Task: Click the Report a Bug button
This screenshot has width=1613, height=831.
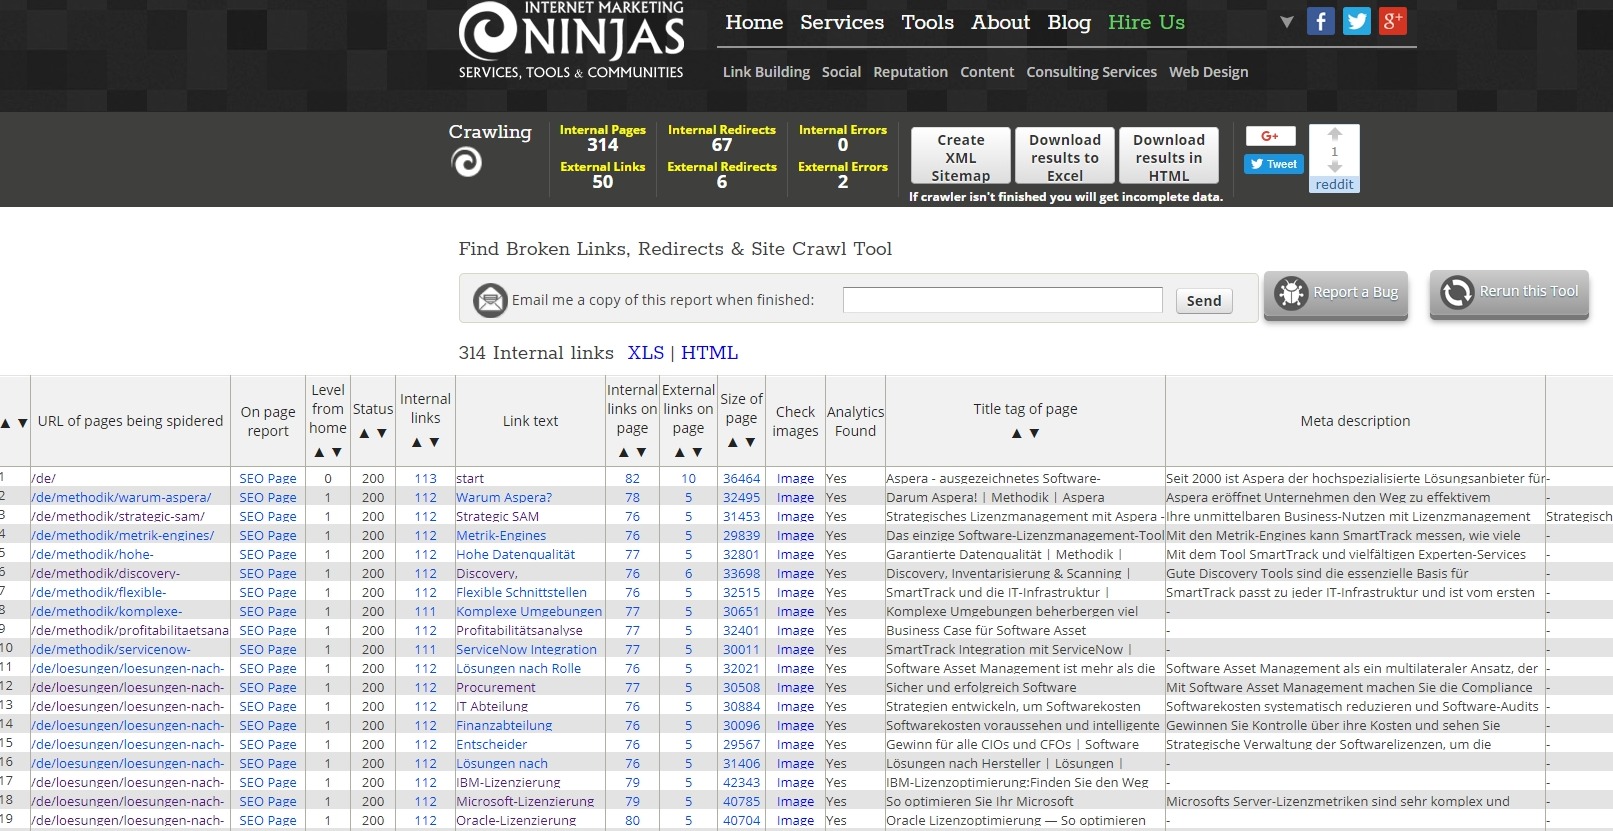Action: (1336, 294)
